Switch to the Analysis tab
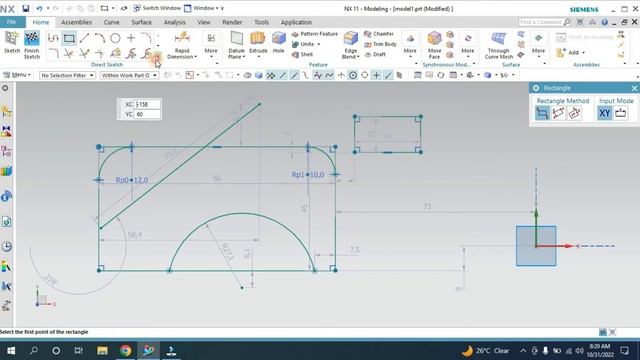 [174, 22]
